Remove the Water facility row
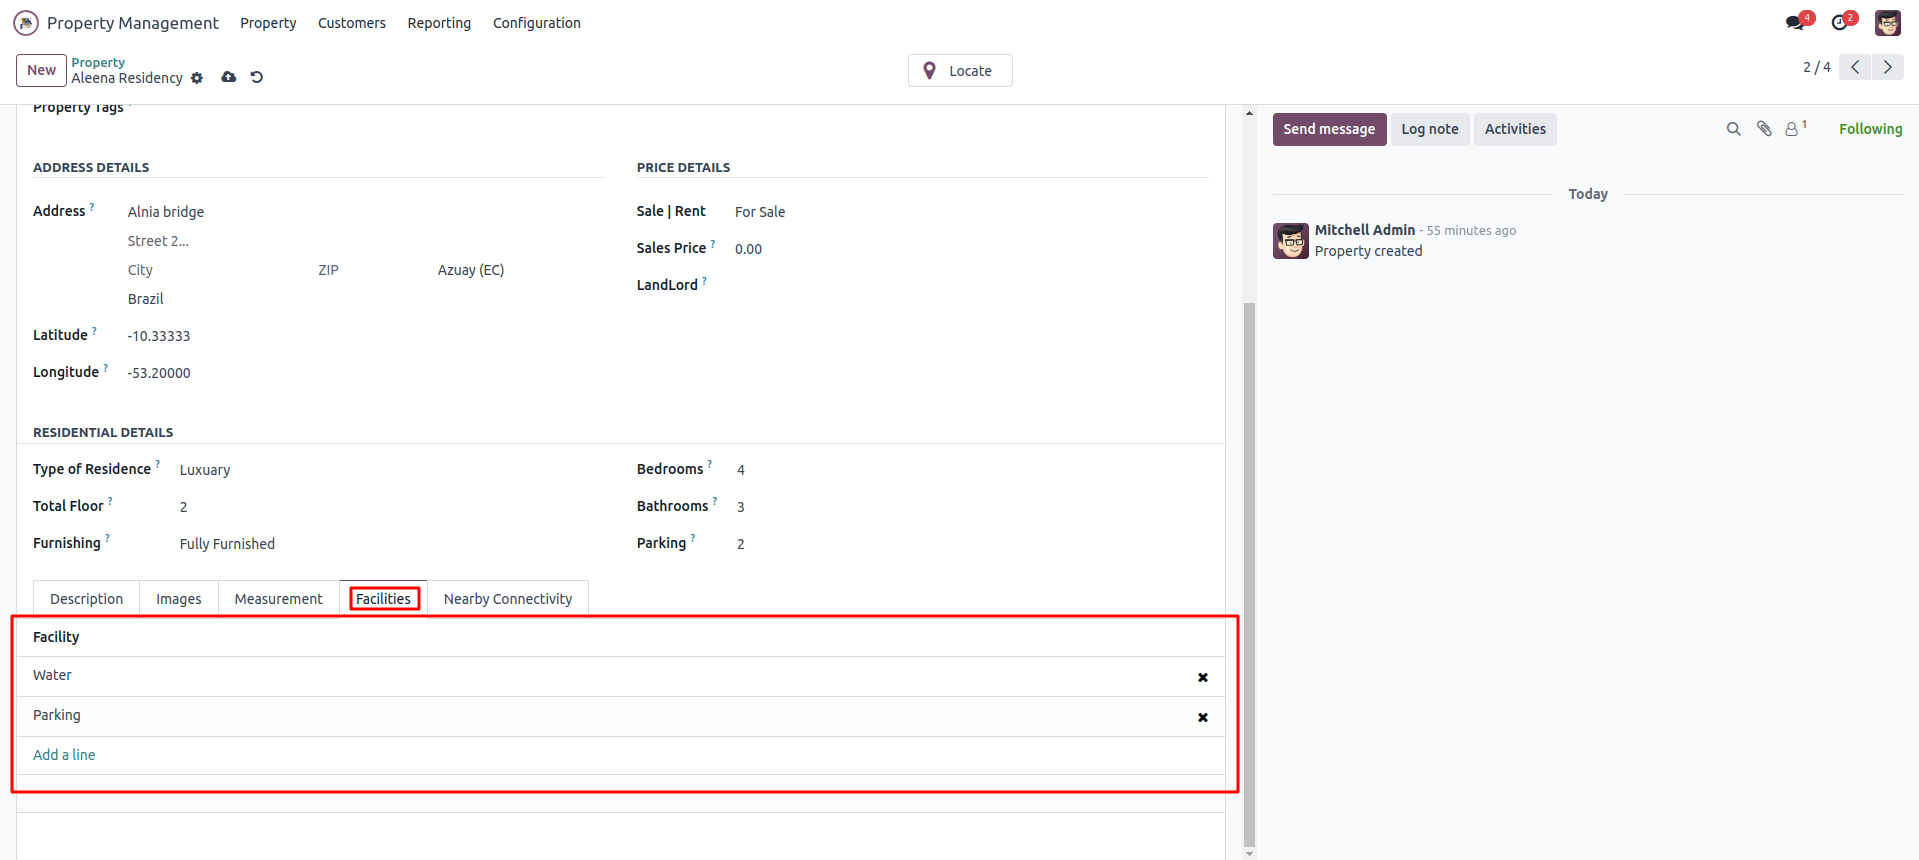The width and height of the screenshot is (1919, 860). click(1203, 677)
